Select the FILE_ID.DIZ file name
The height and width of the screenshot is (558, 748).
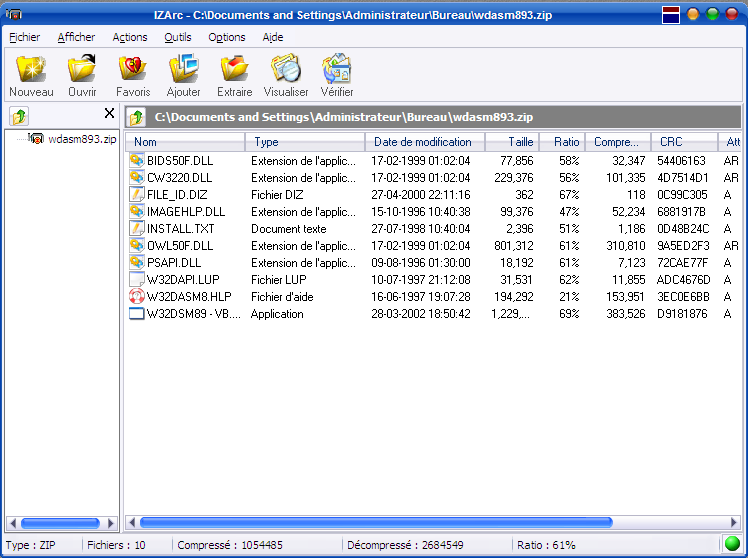[x=177, y=195]
